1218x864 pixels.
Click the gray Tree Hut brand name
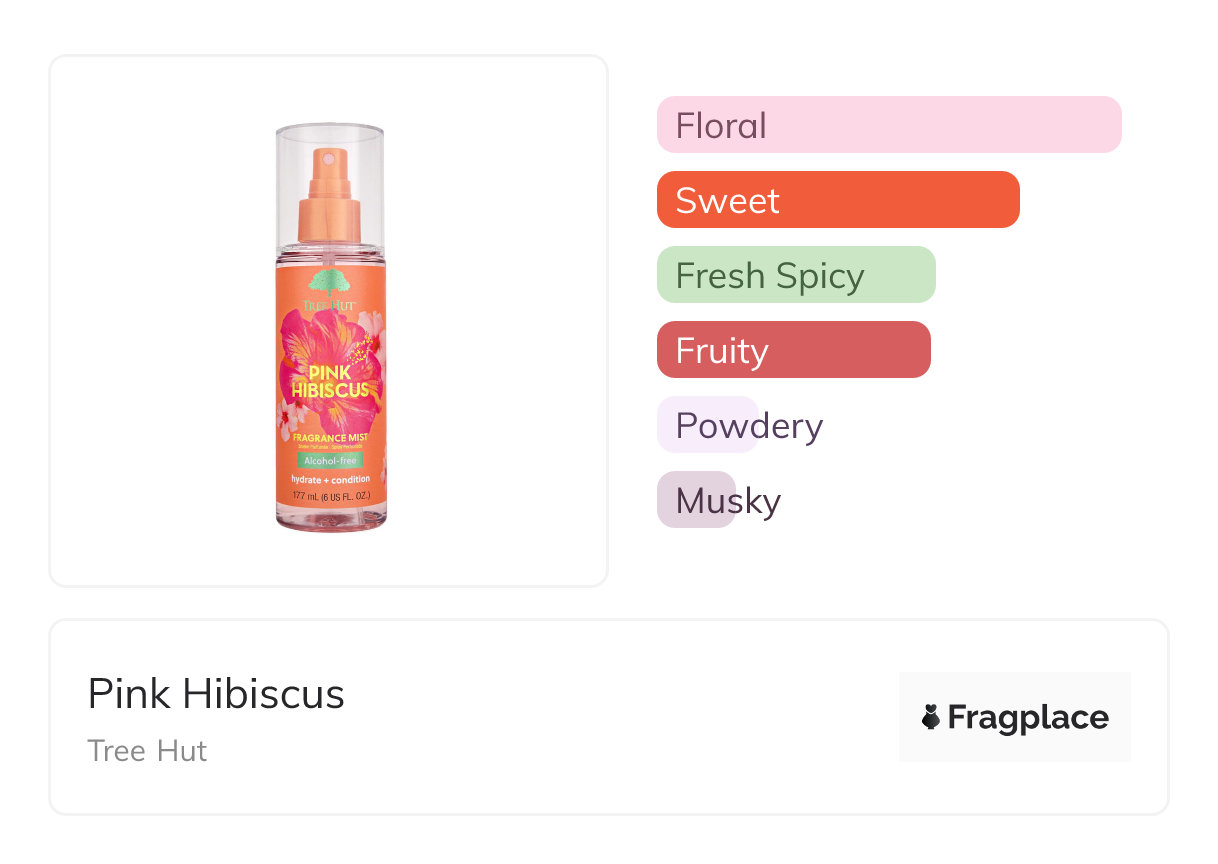147,751
